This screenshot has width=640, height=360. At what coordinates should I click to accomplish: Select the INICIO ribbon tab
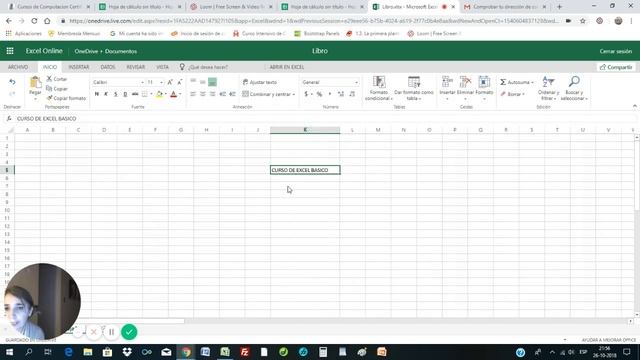(x=50, y=67)
